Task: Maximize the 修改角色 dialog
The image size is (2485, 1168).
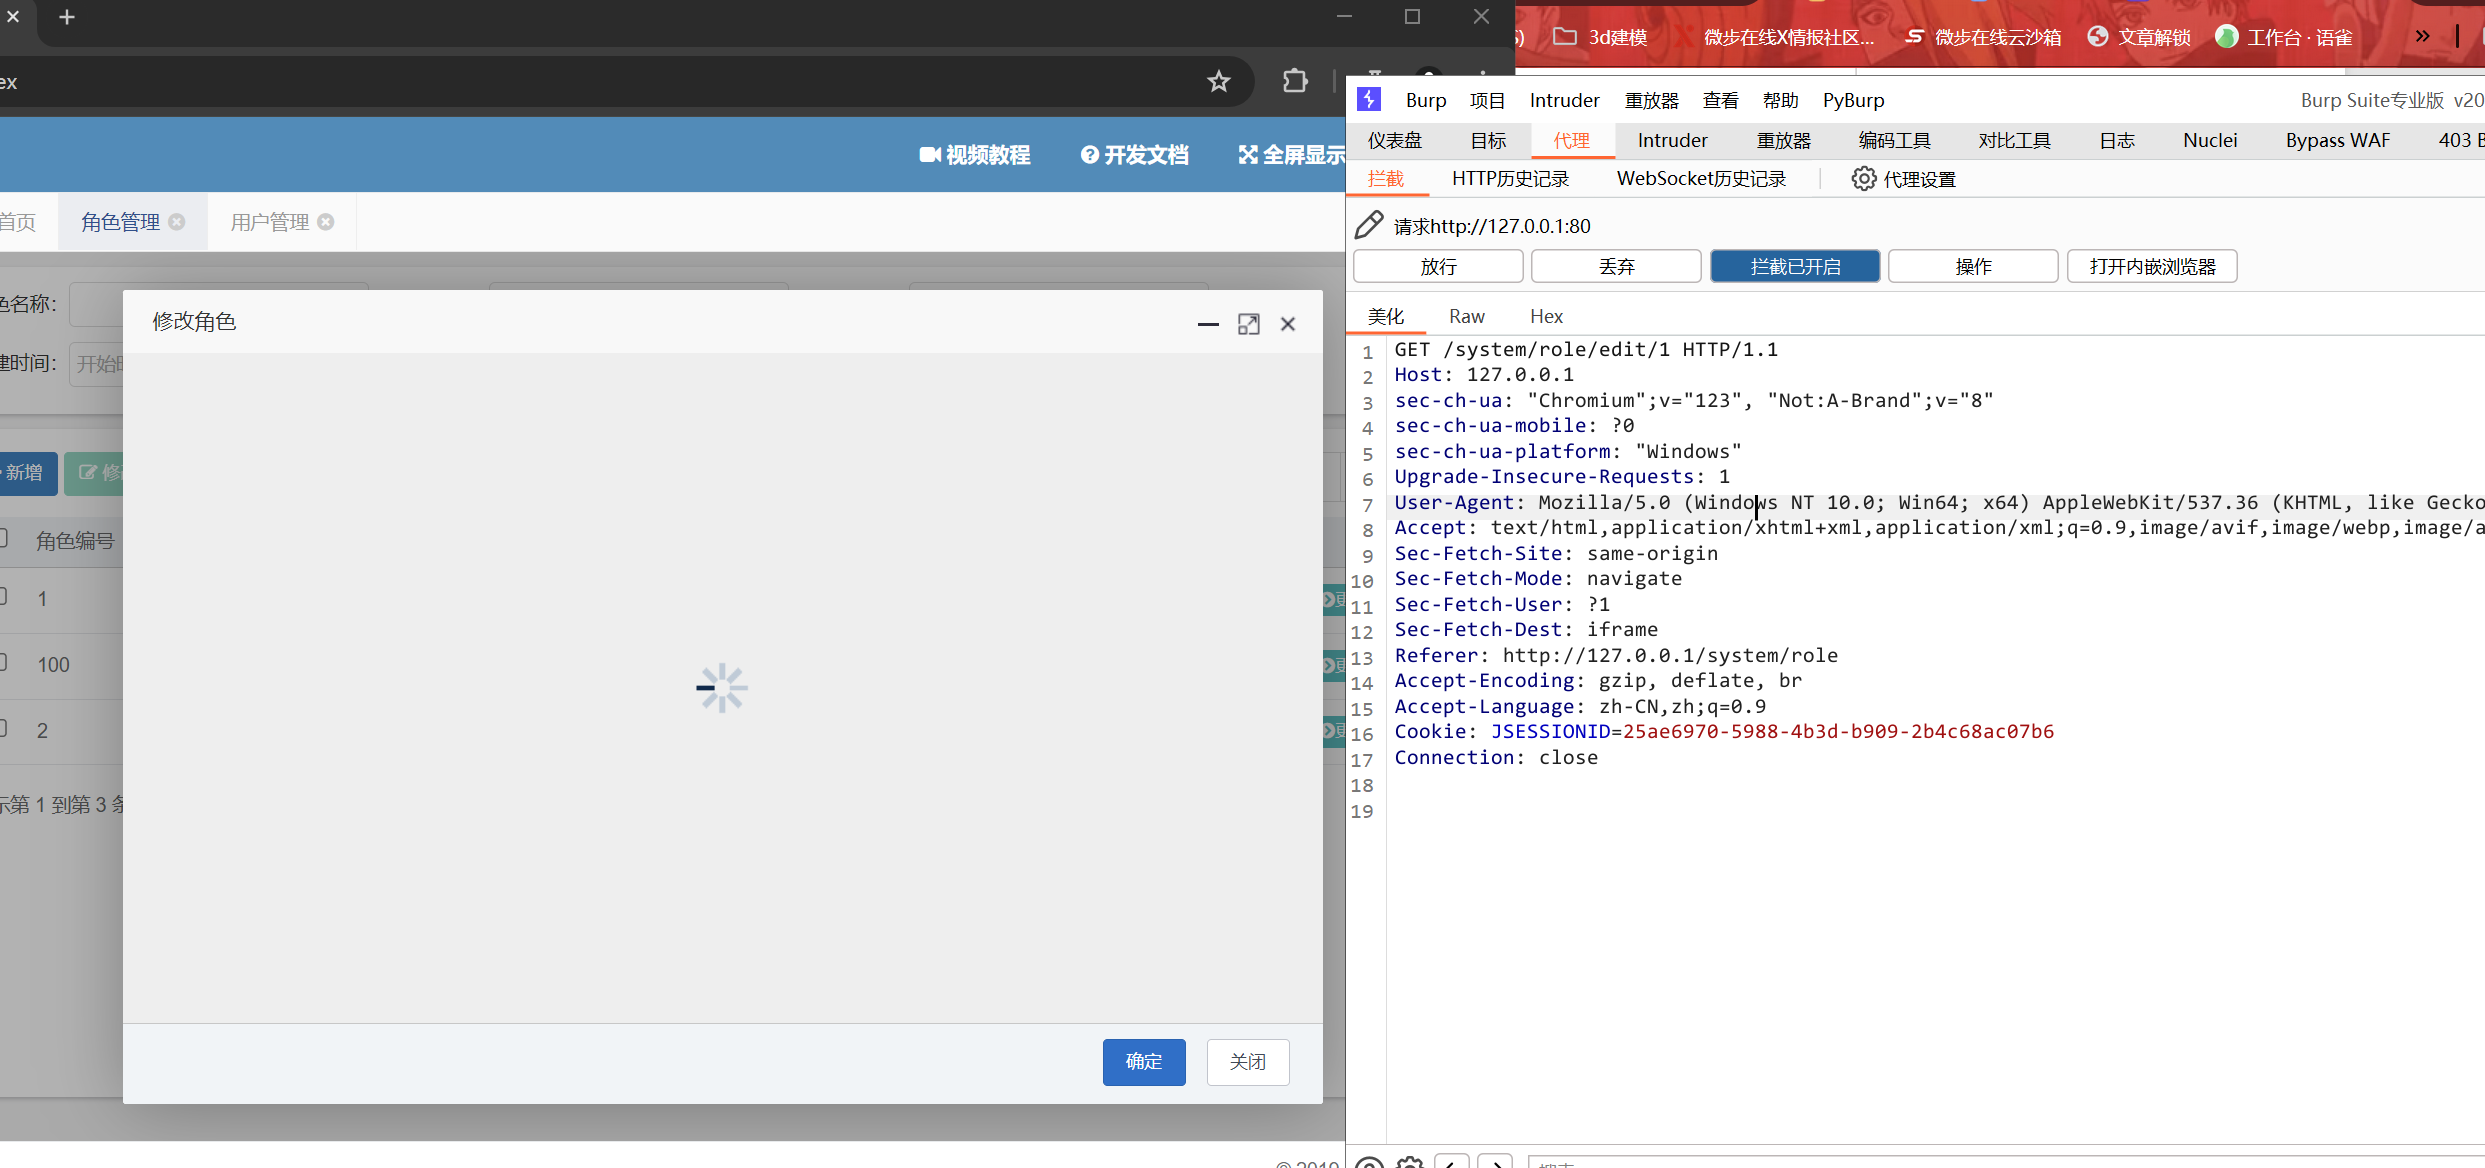Action: tap(1248, 324)
